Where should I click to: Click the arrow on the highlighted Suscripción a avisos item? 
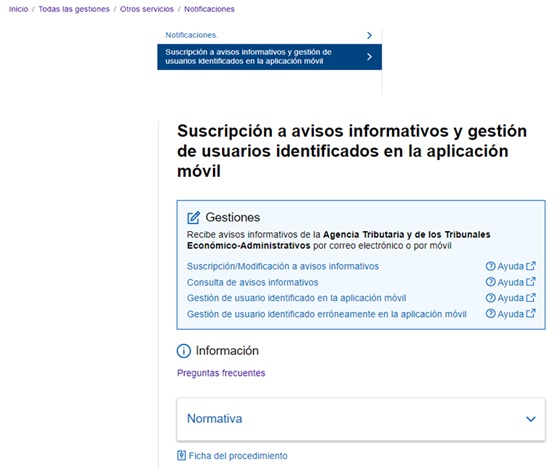pyautogui.click(x=369, y=57)
